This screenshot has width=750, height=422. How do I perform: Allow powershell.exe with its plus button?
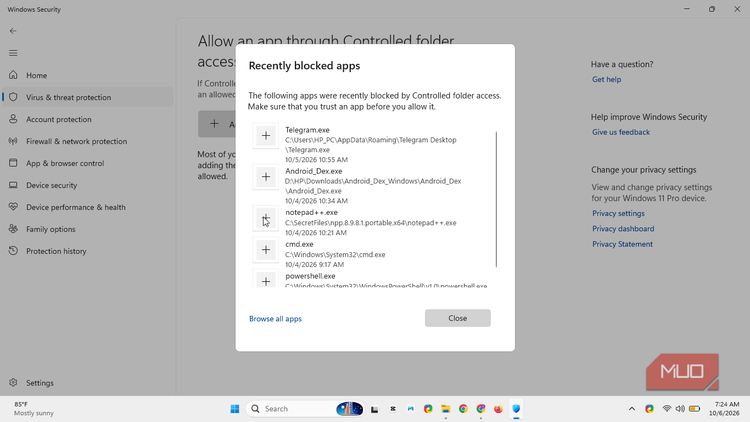(265, 279)
